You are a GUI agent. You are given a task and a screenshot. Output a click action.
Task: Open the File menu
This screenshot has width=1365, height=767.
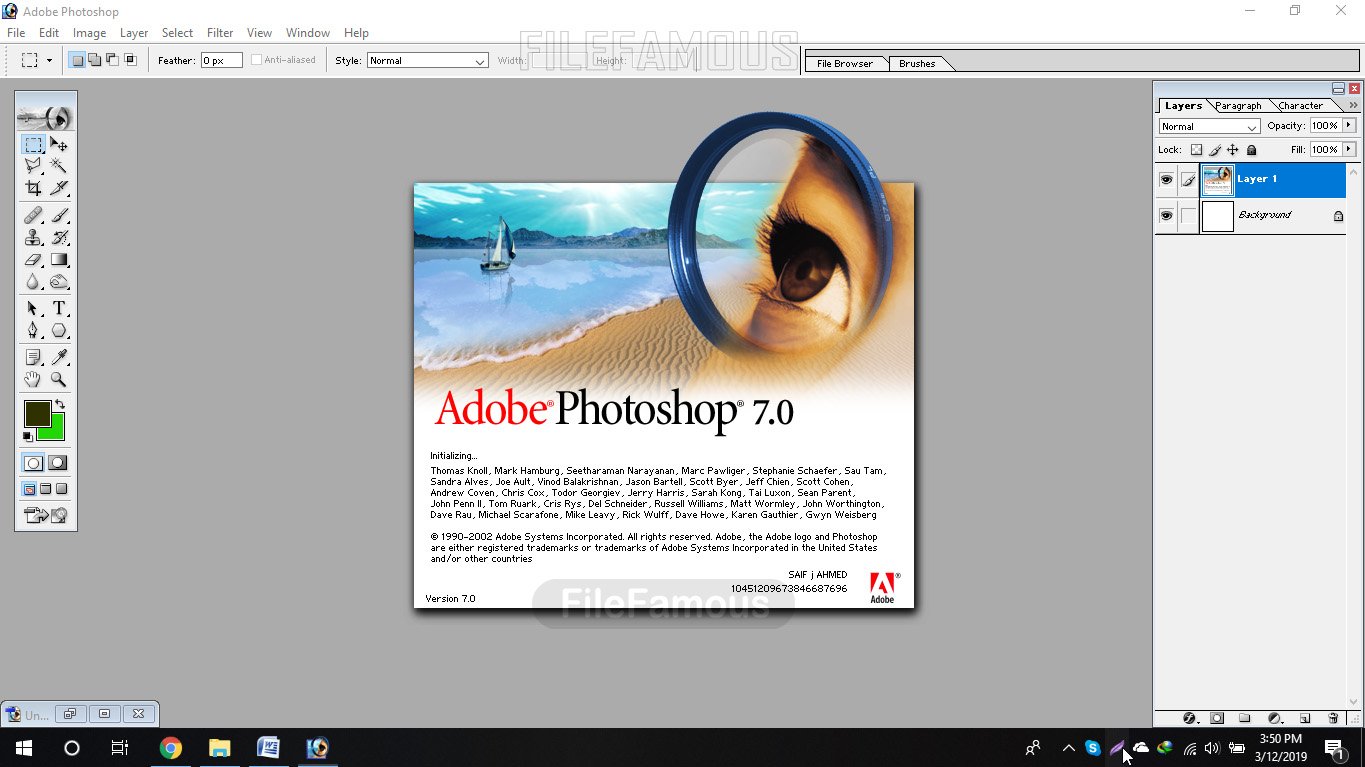coord(16,33)
